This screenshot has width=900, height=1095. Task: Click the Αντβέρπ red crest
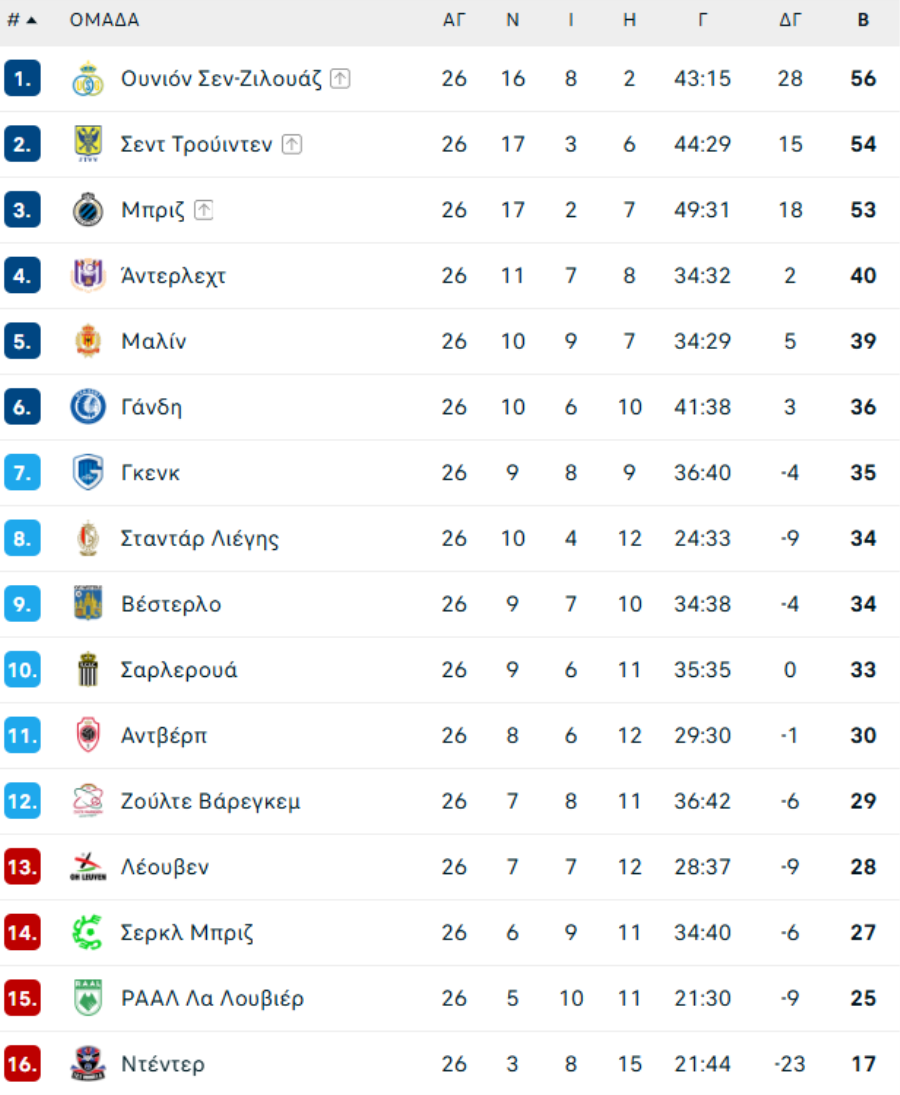click(88, 736)
